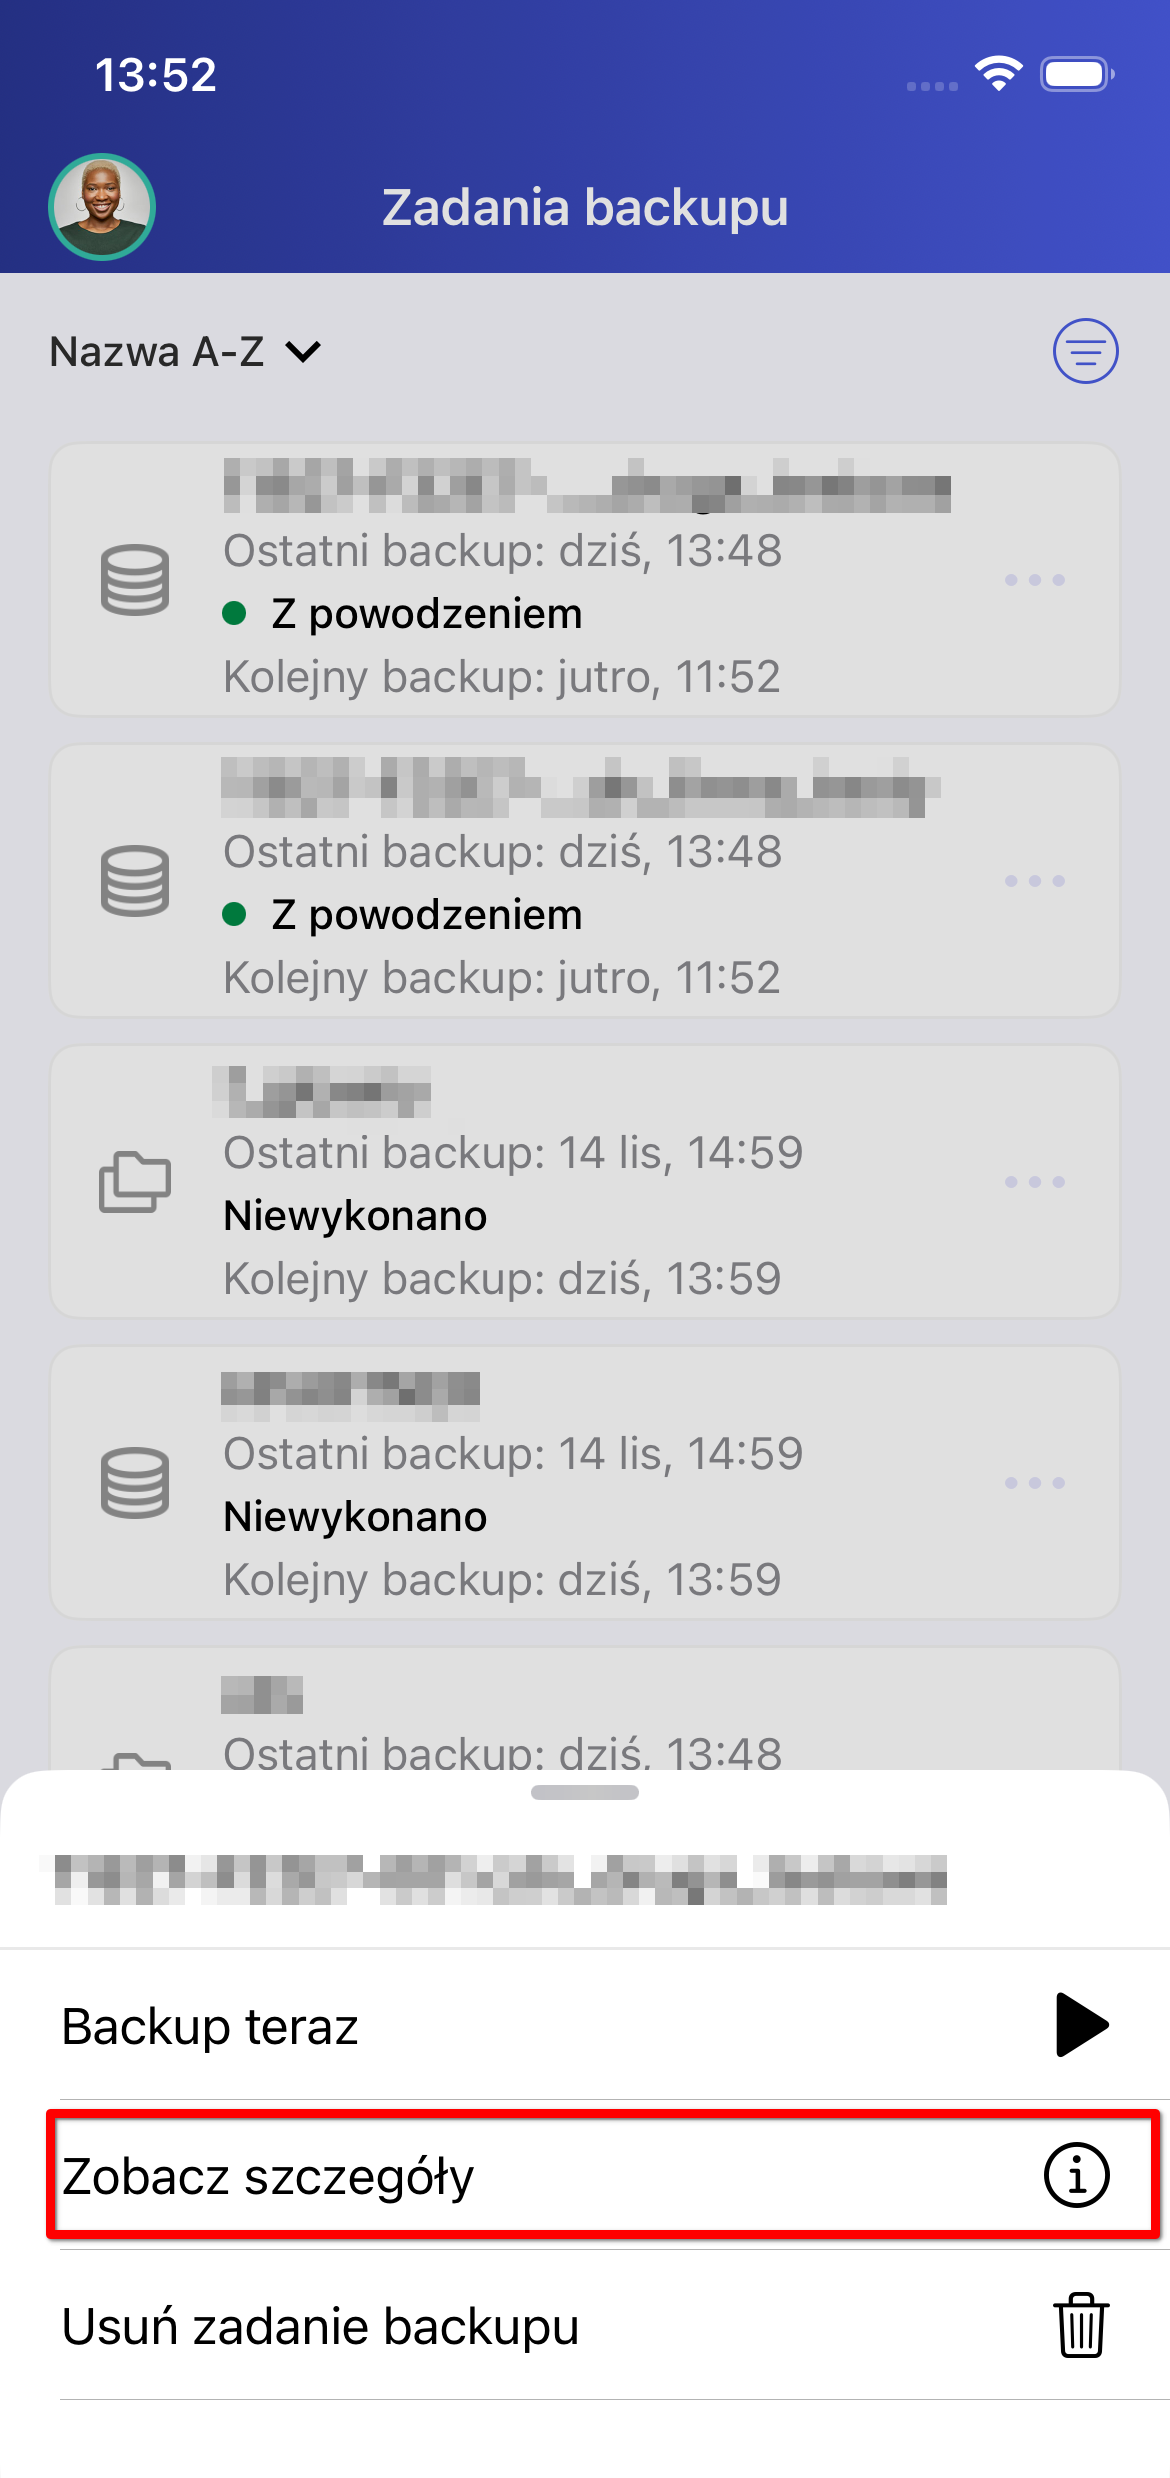
Task: Select Backup teraz menu entry
Action: (585, 2025)
